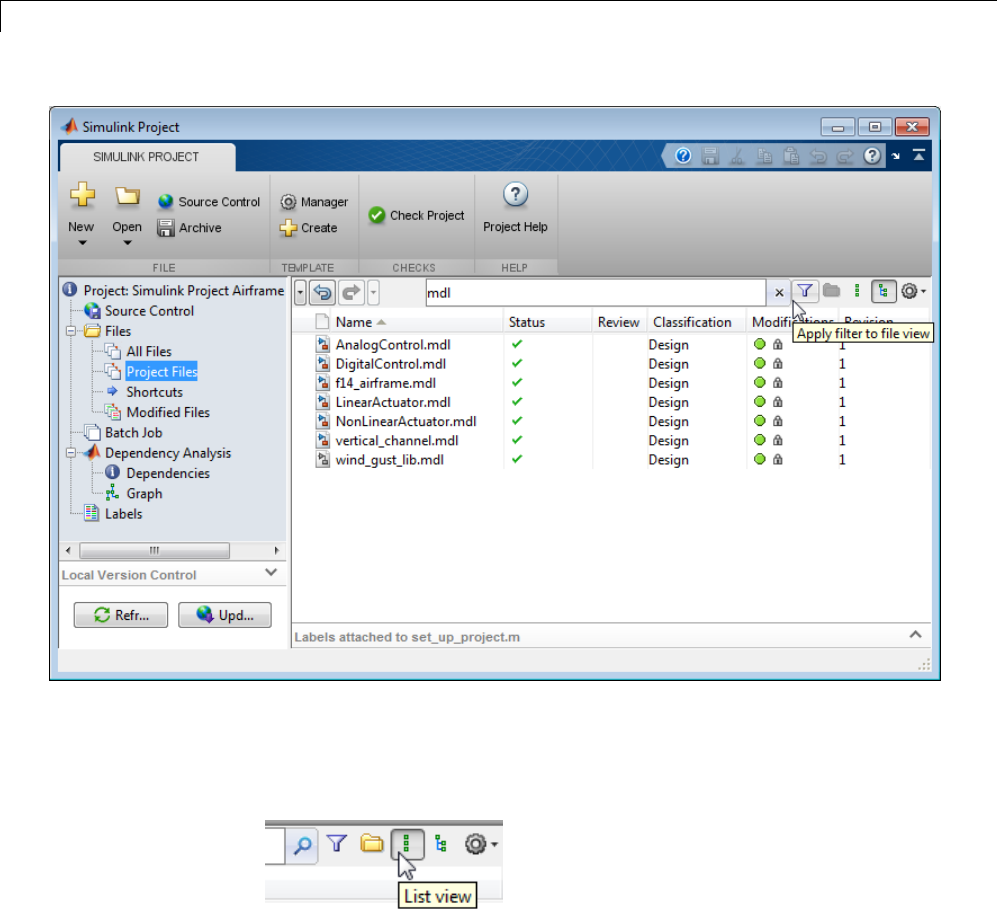
Task: Select vertical_channel.mdl file
Action: [397, 441]
